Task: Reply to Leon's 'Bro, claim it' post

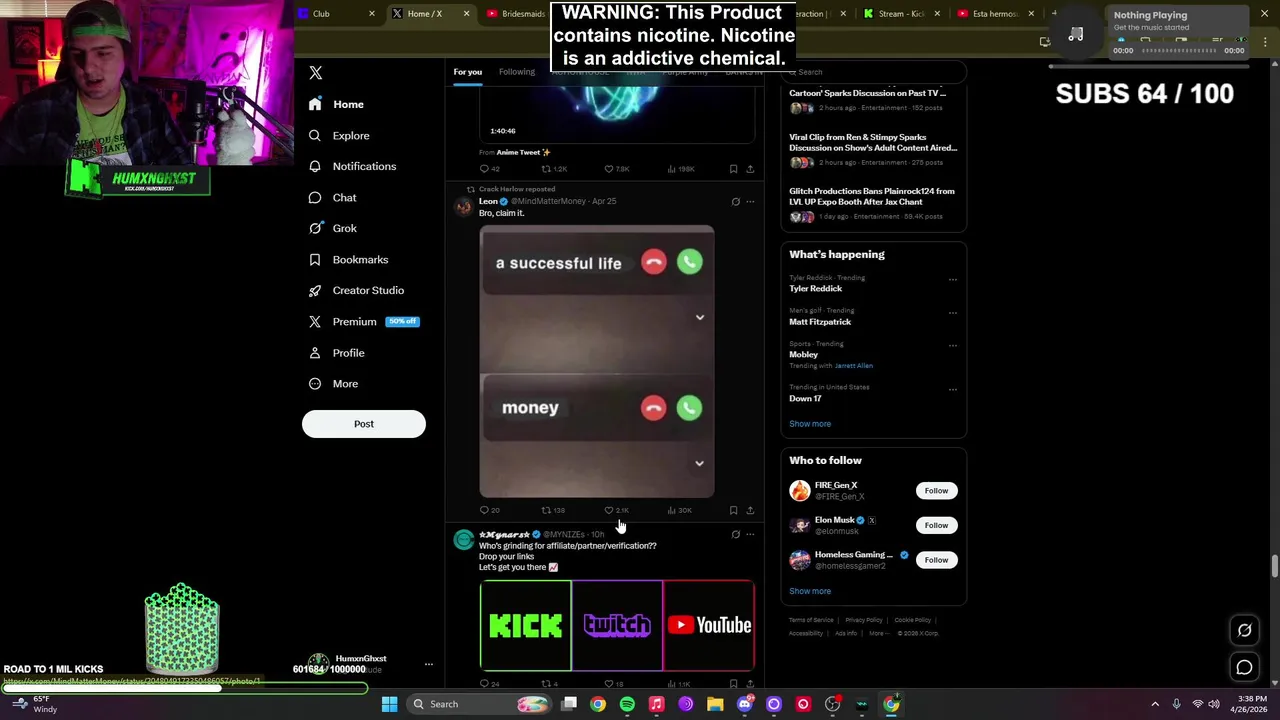Action: point(489,510)
